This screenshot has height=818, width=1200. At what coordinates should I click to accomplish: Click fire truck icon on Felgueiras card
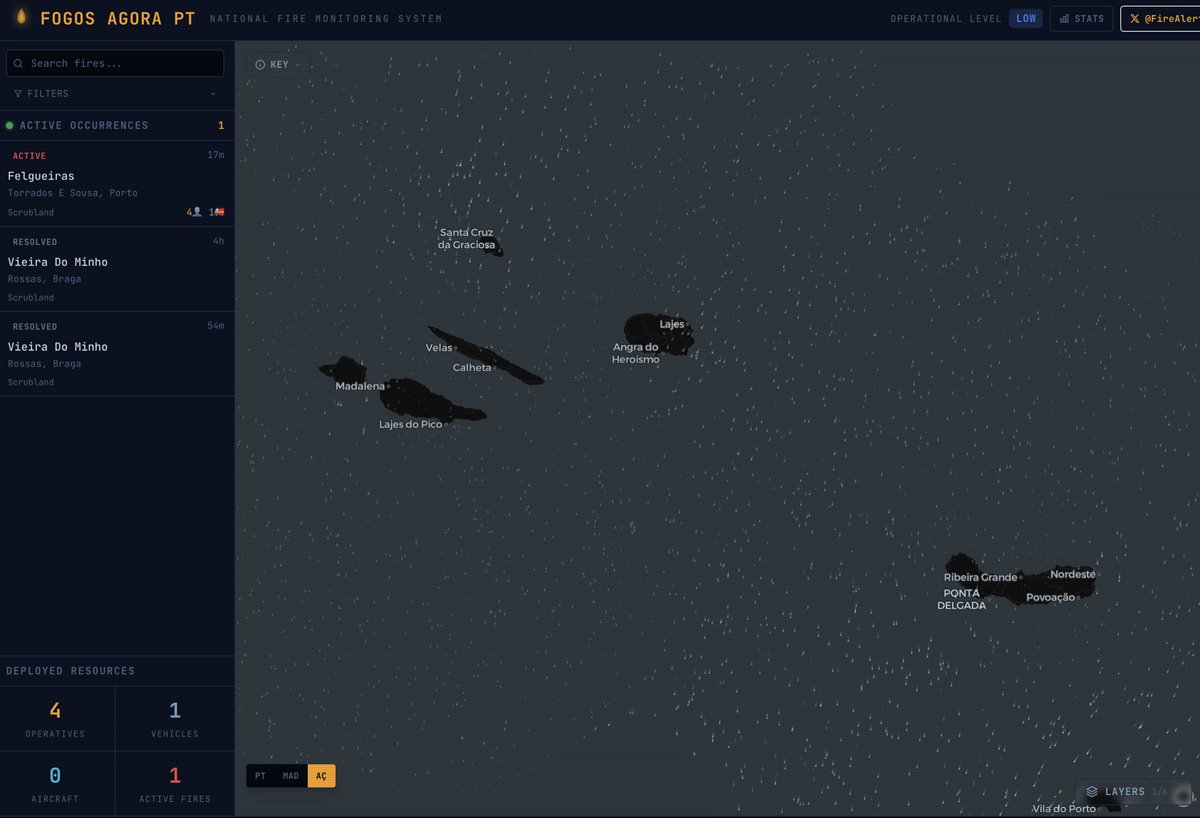coord(219,212)
